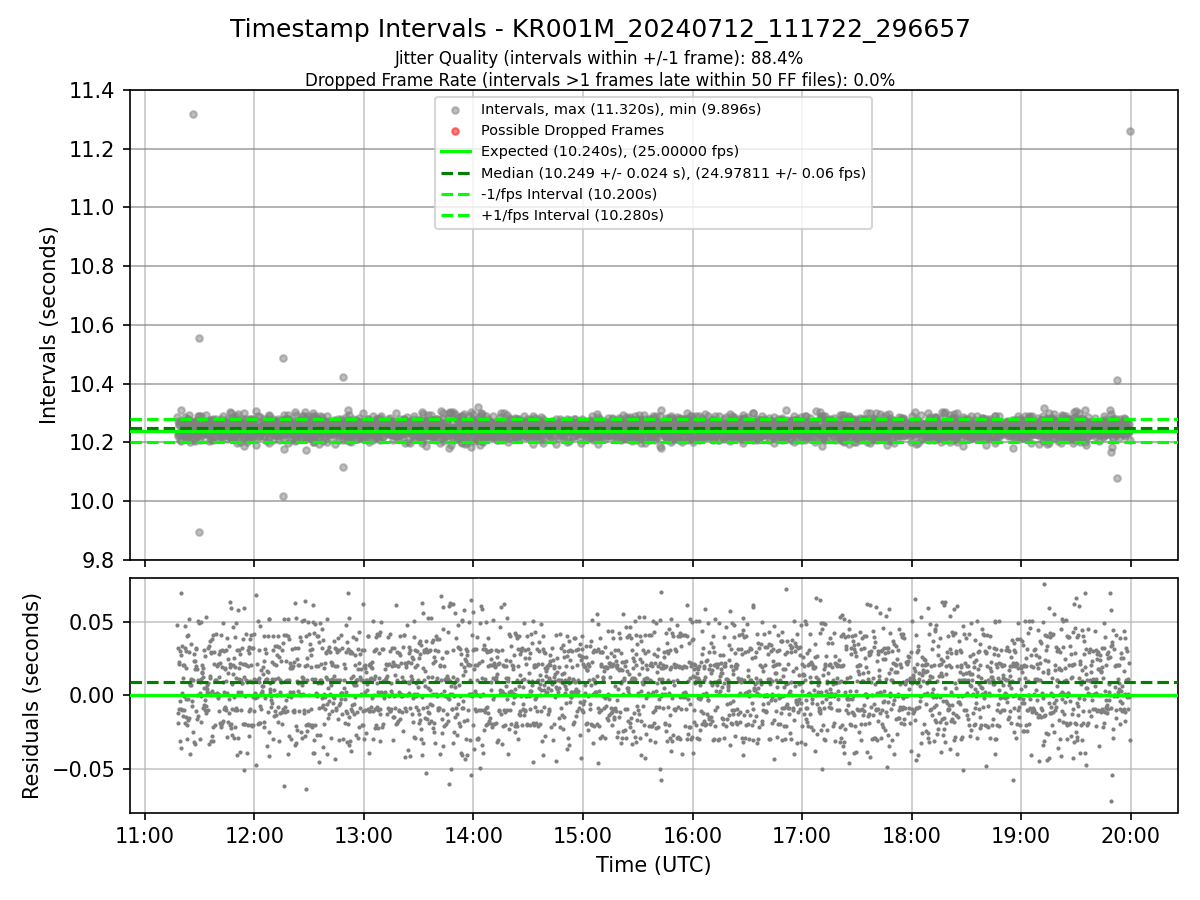This screenshot has height=900, width=1200.
Task: Click legend entry 'Expected (10.240s), (25.00000 fps)'
Action: (610, 151)
